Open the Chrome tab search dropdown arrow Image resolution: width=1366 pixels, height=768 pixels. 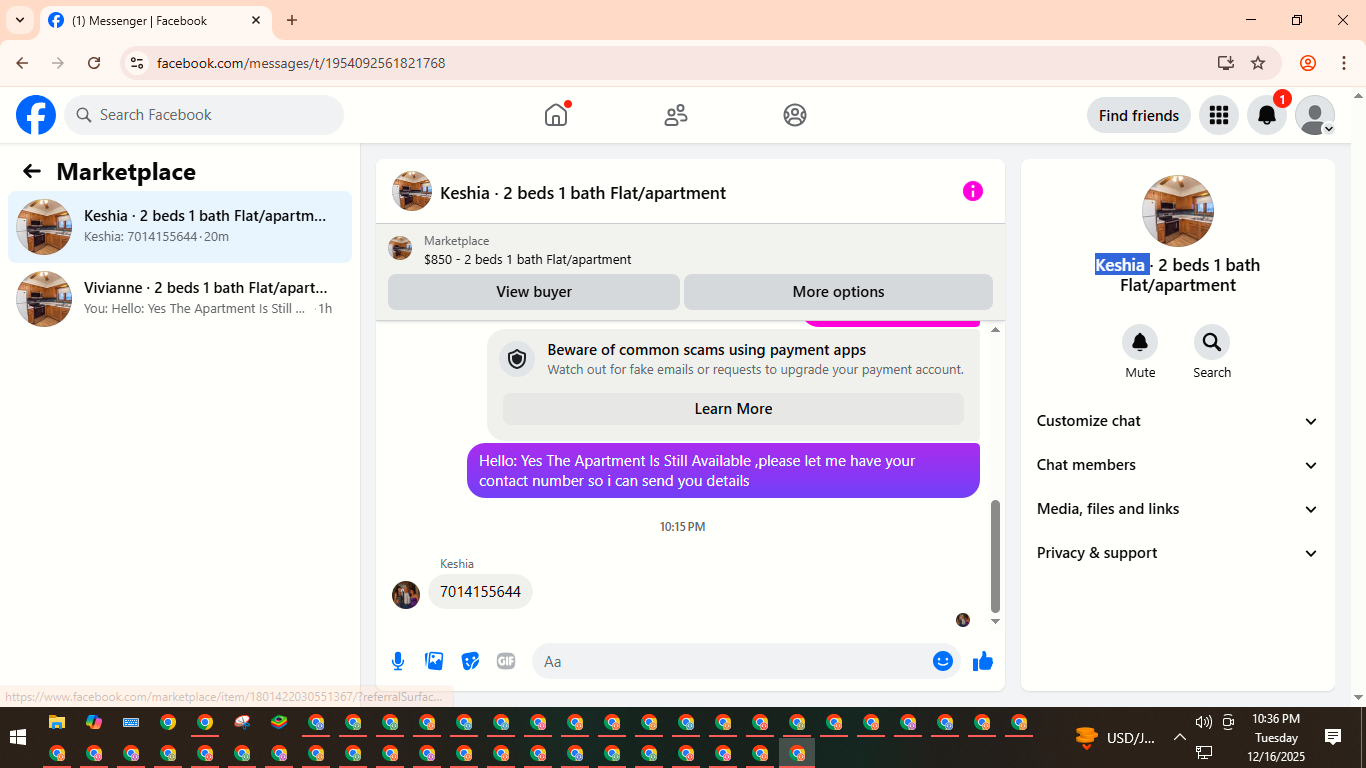pyautogui.click(x=20, y=20)
